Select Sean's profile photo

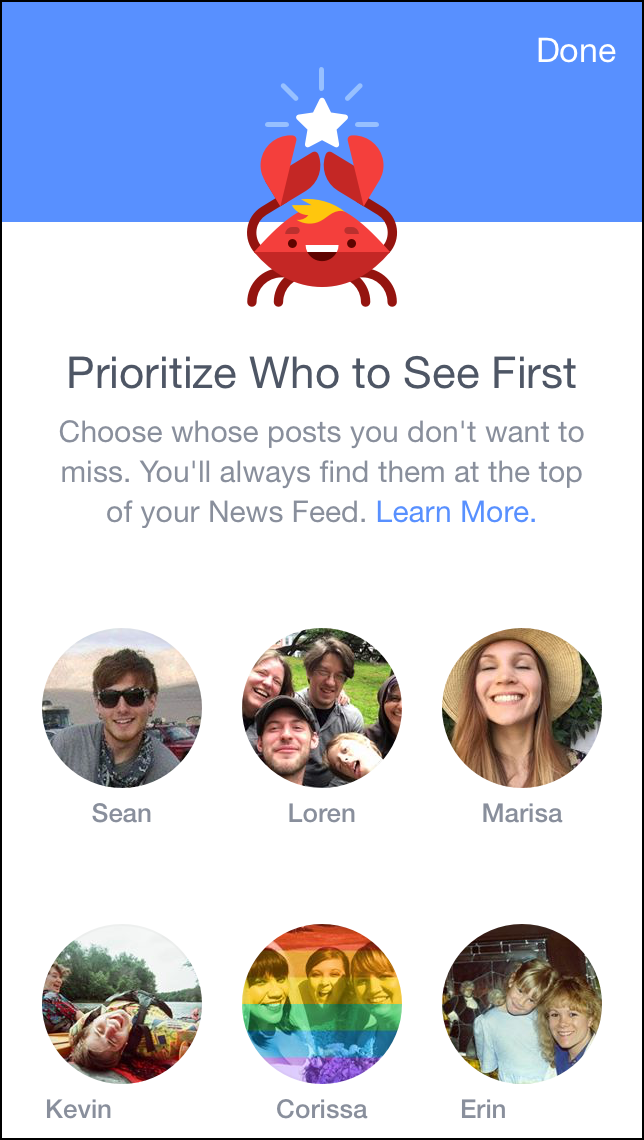(122, 708)
